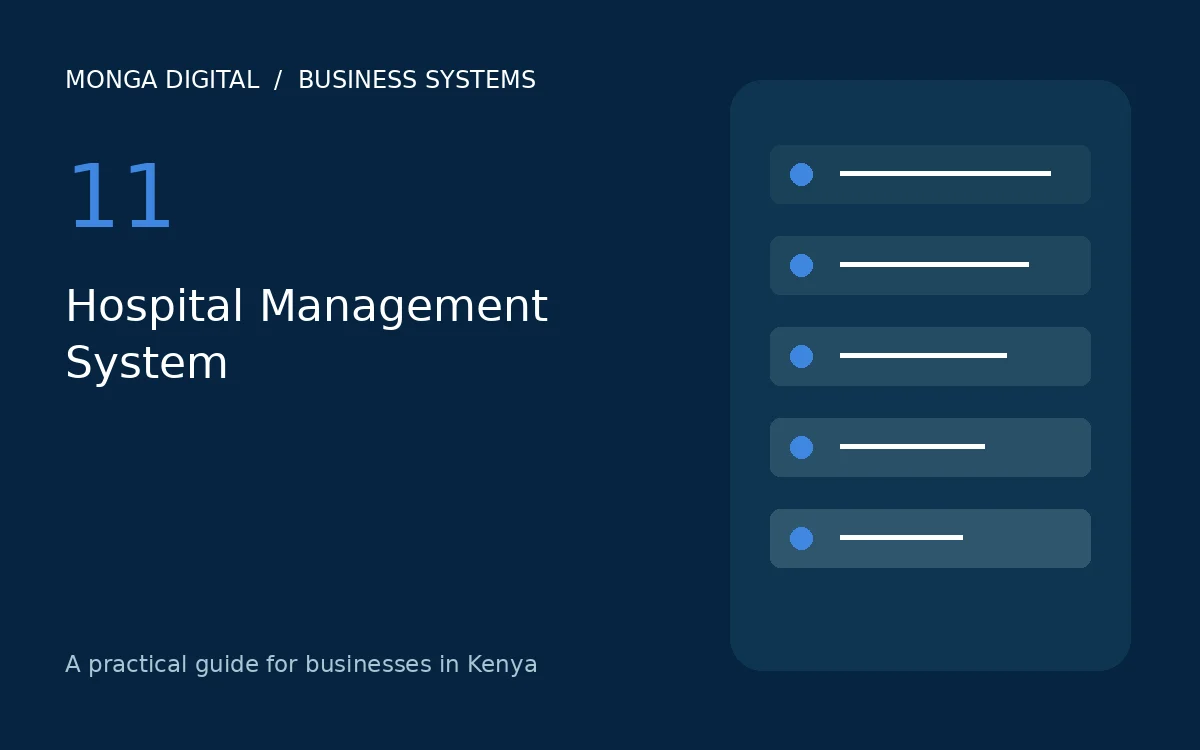Click the "MONGA DIGITAL" header text

162,80
